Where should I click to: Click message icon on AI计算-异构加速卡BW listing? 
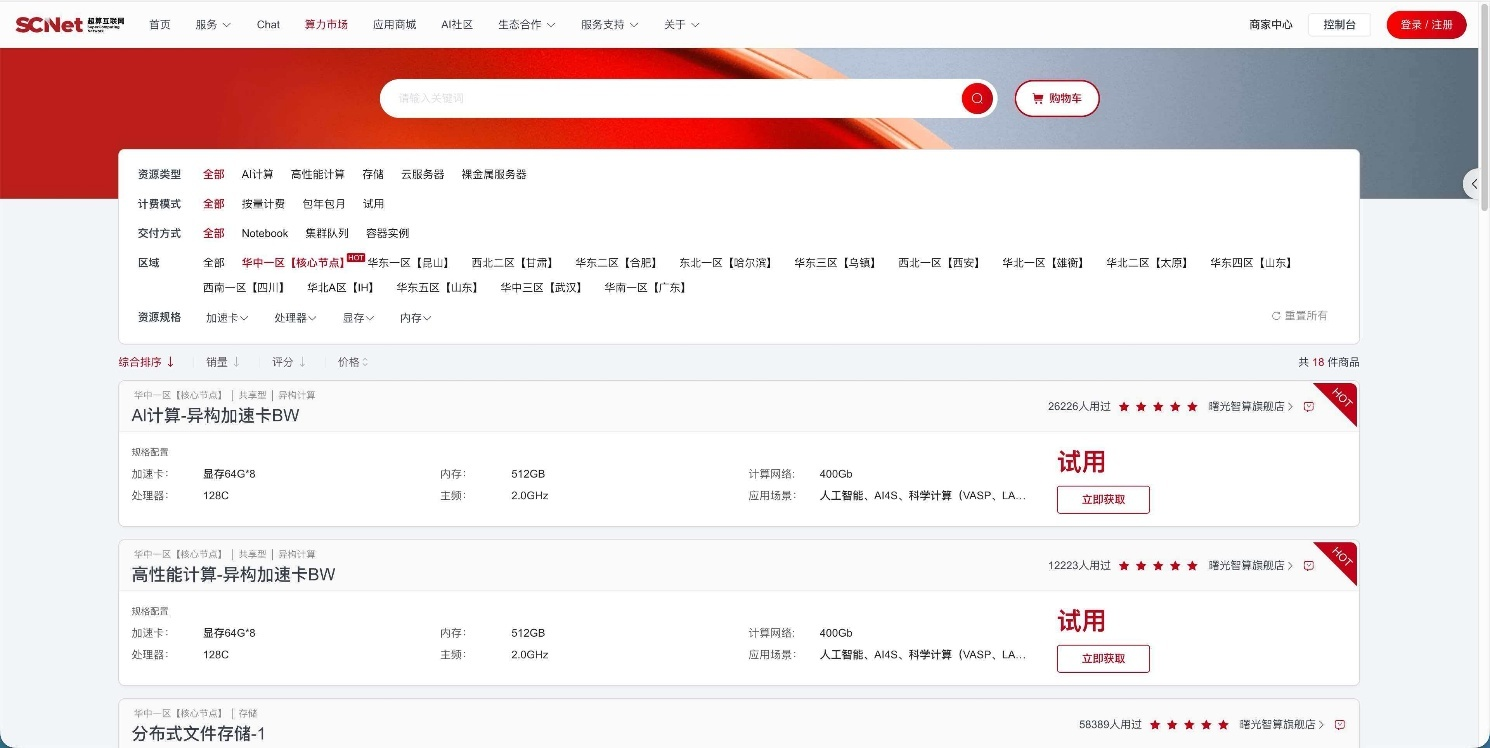coord(1309,407)
